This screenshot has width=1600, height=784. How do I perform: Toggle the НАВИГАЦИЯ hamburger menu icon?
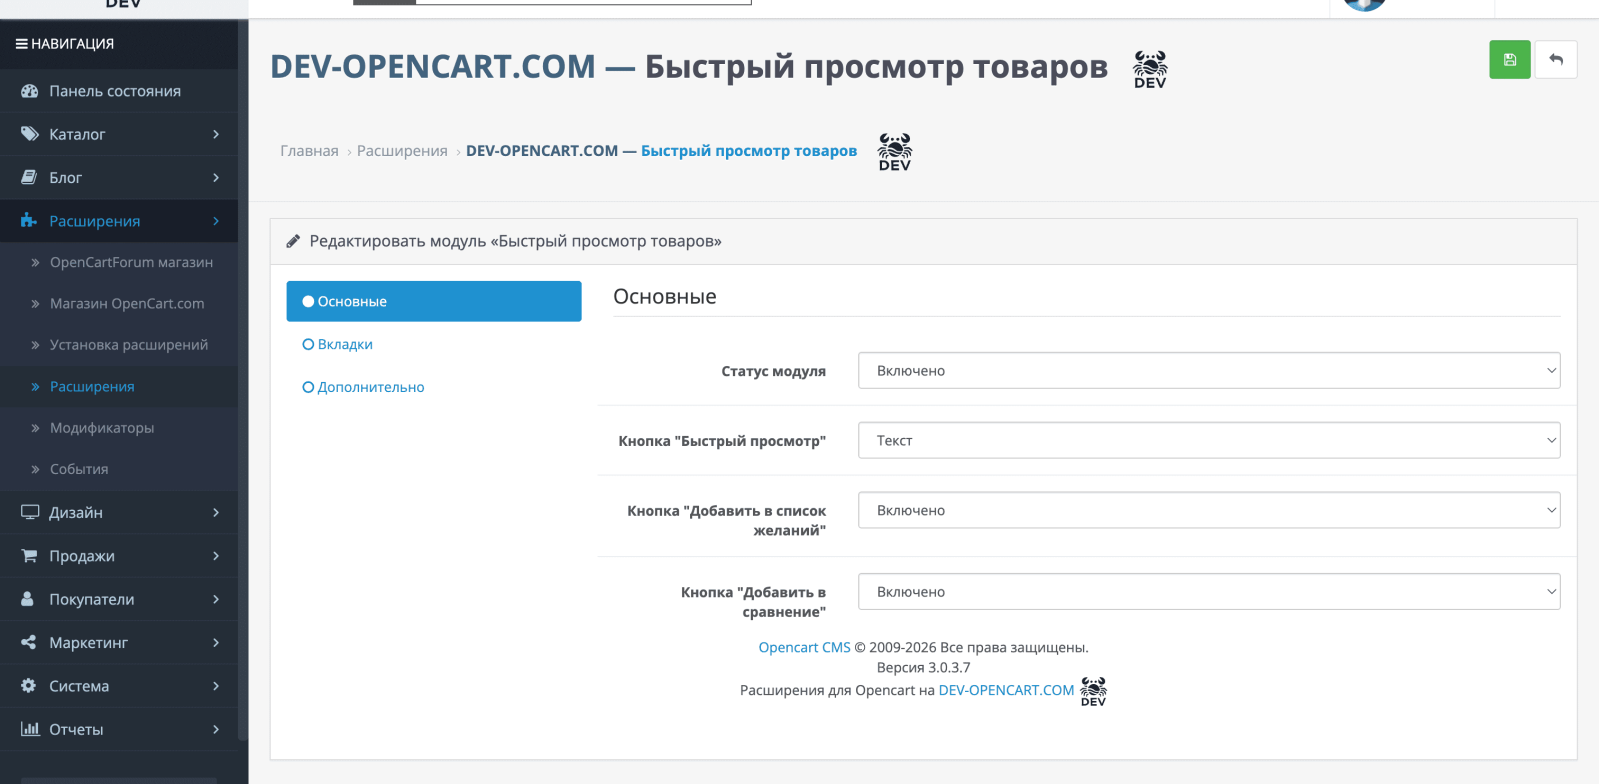pos(21,44)
